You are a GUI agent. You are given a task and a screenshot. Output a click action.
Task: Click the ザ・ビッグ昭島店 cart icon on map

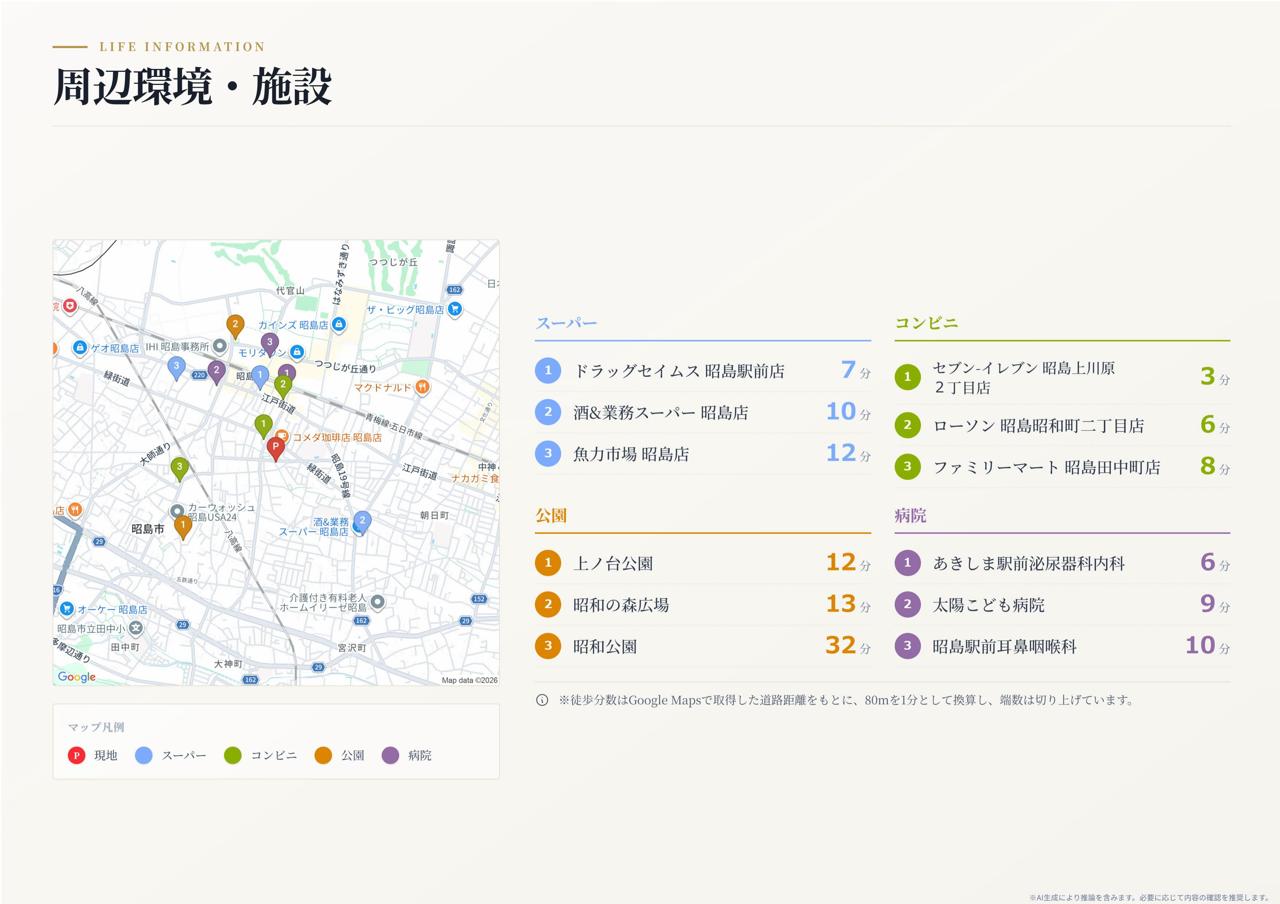click(x=455, y=309)
